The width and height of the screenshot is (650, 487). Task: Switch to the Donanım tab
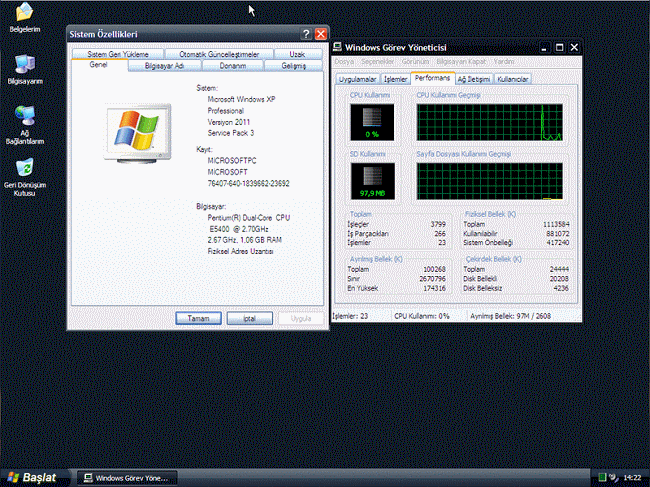pyautogui.click(x=233, y=66)
